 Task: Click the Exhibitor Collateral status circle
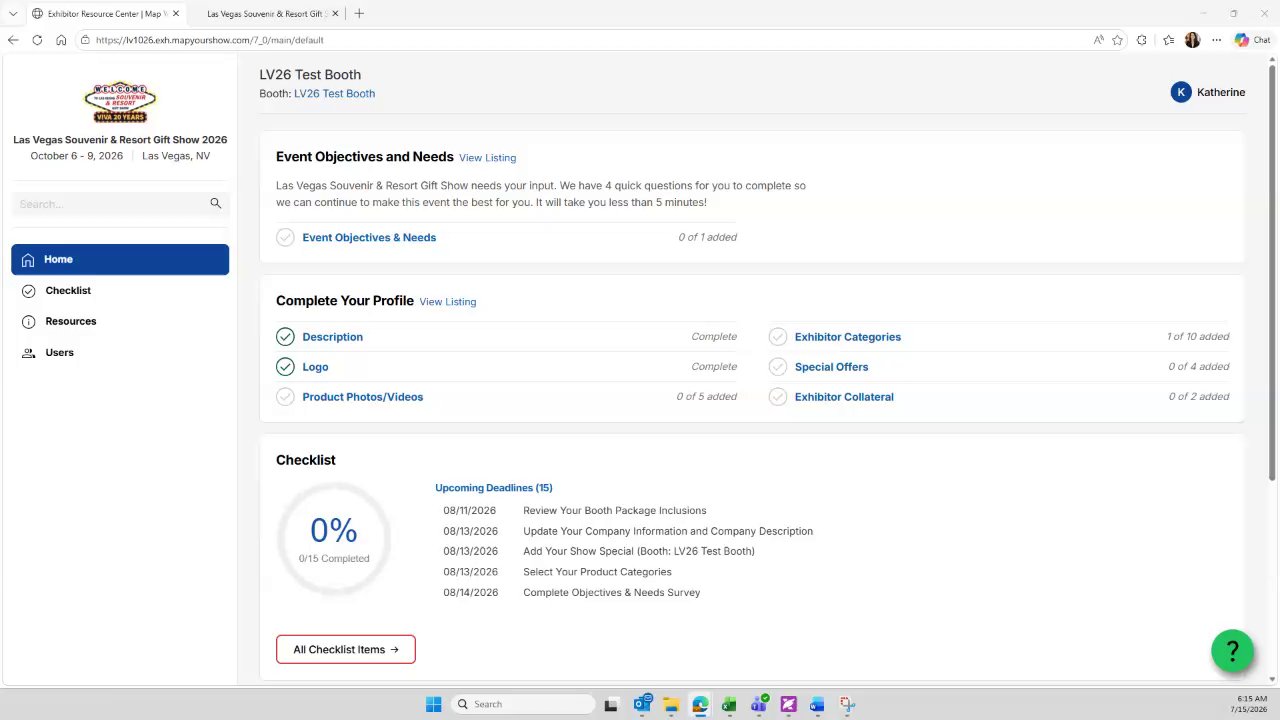coord(777,397)
